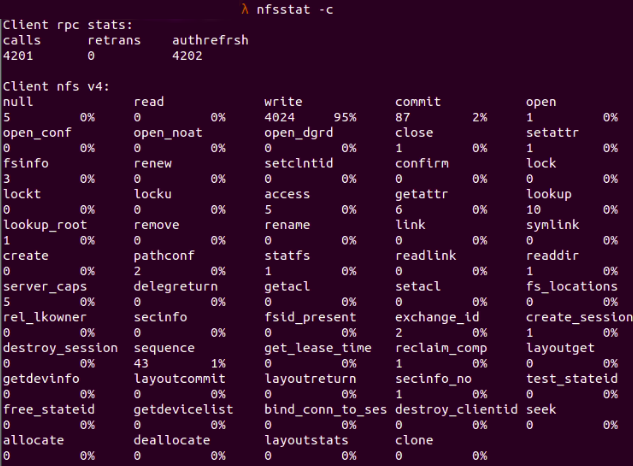Click the 'authrefrsh' column header

pos(210,40)
